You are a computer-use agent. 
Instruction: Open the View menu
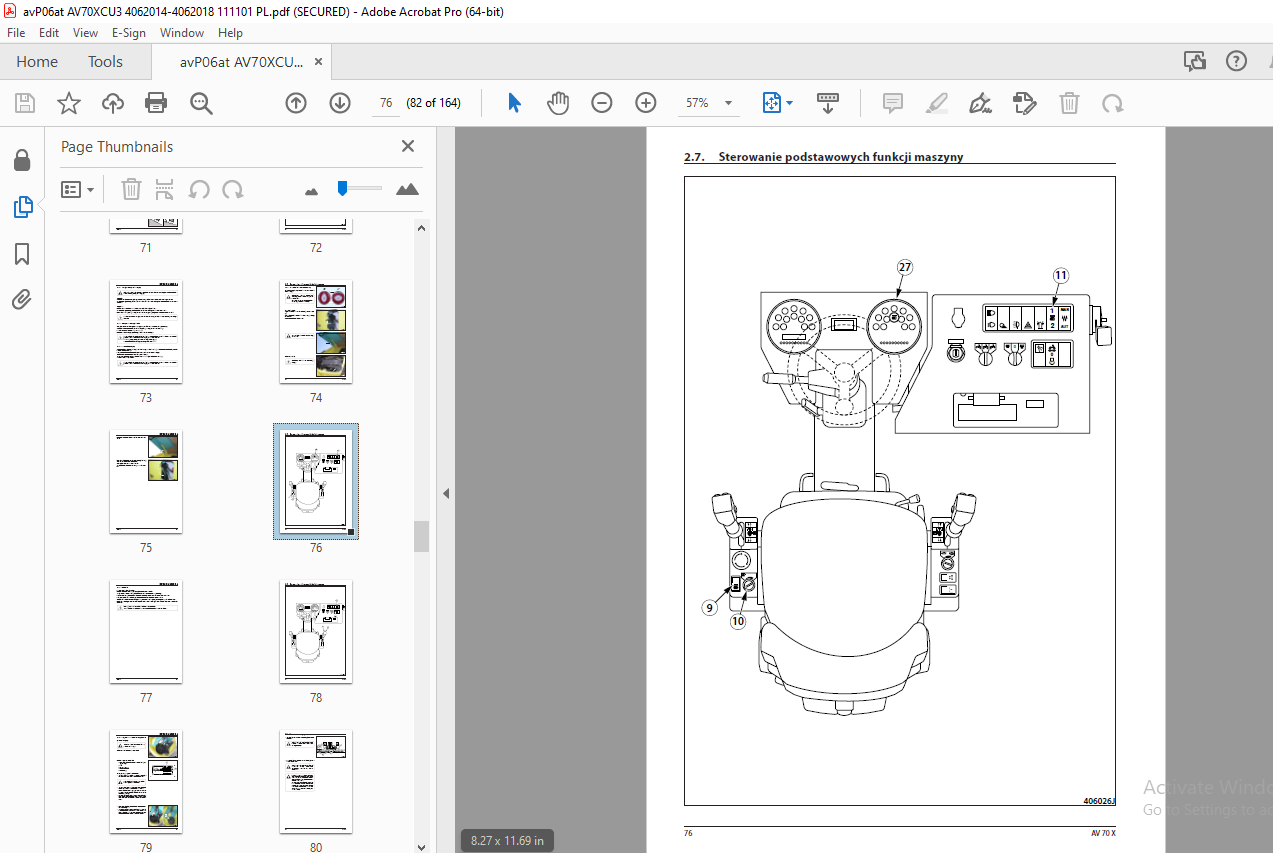point(86,33)
